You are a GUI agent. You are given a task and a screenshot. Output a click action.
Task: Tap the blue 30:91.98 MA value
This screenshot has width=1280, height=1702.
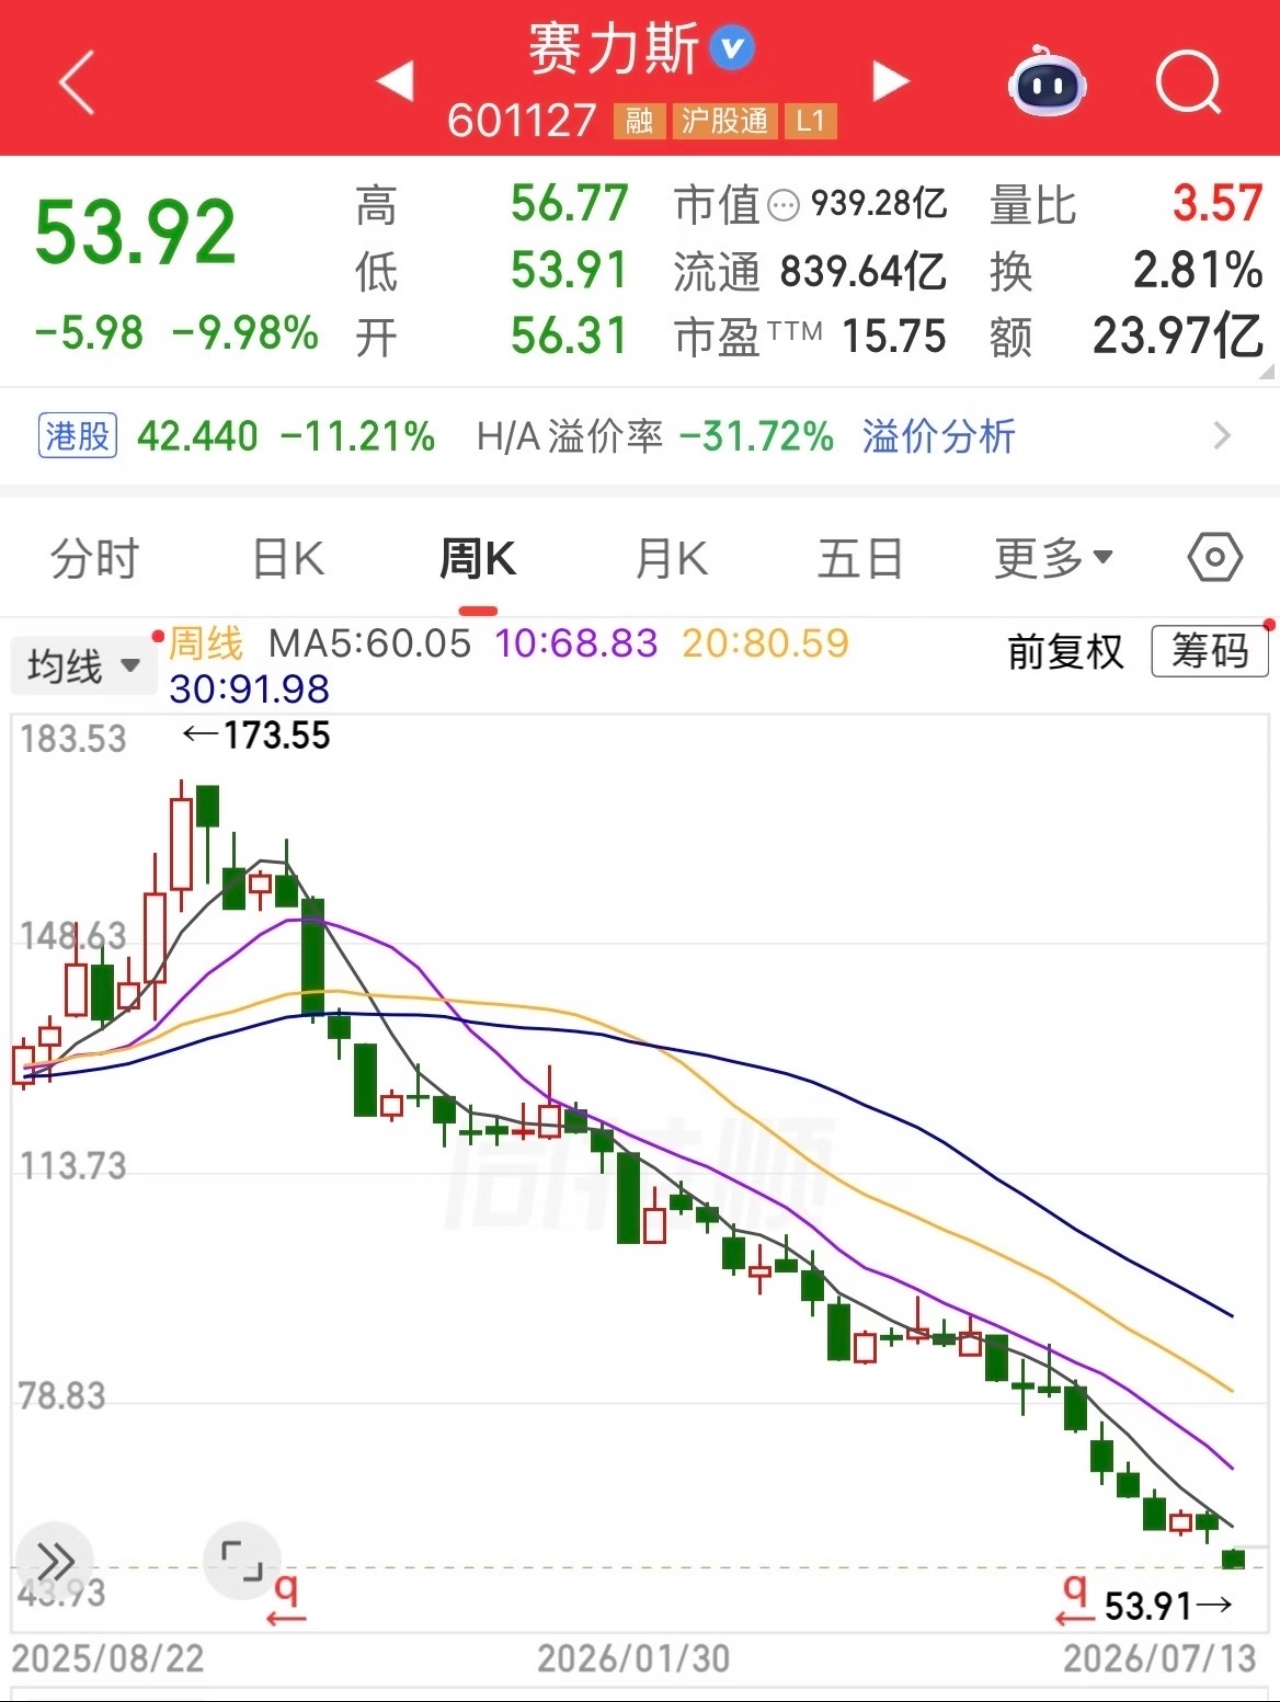pos(249,689)
